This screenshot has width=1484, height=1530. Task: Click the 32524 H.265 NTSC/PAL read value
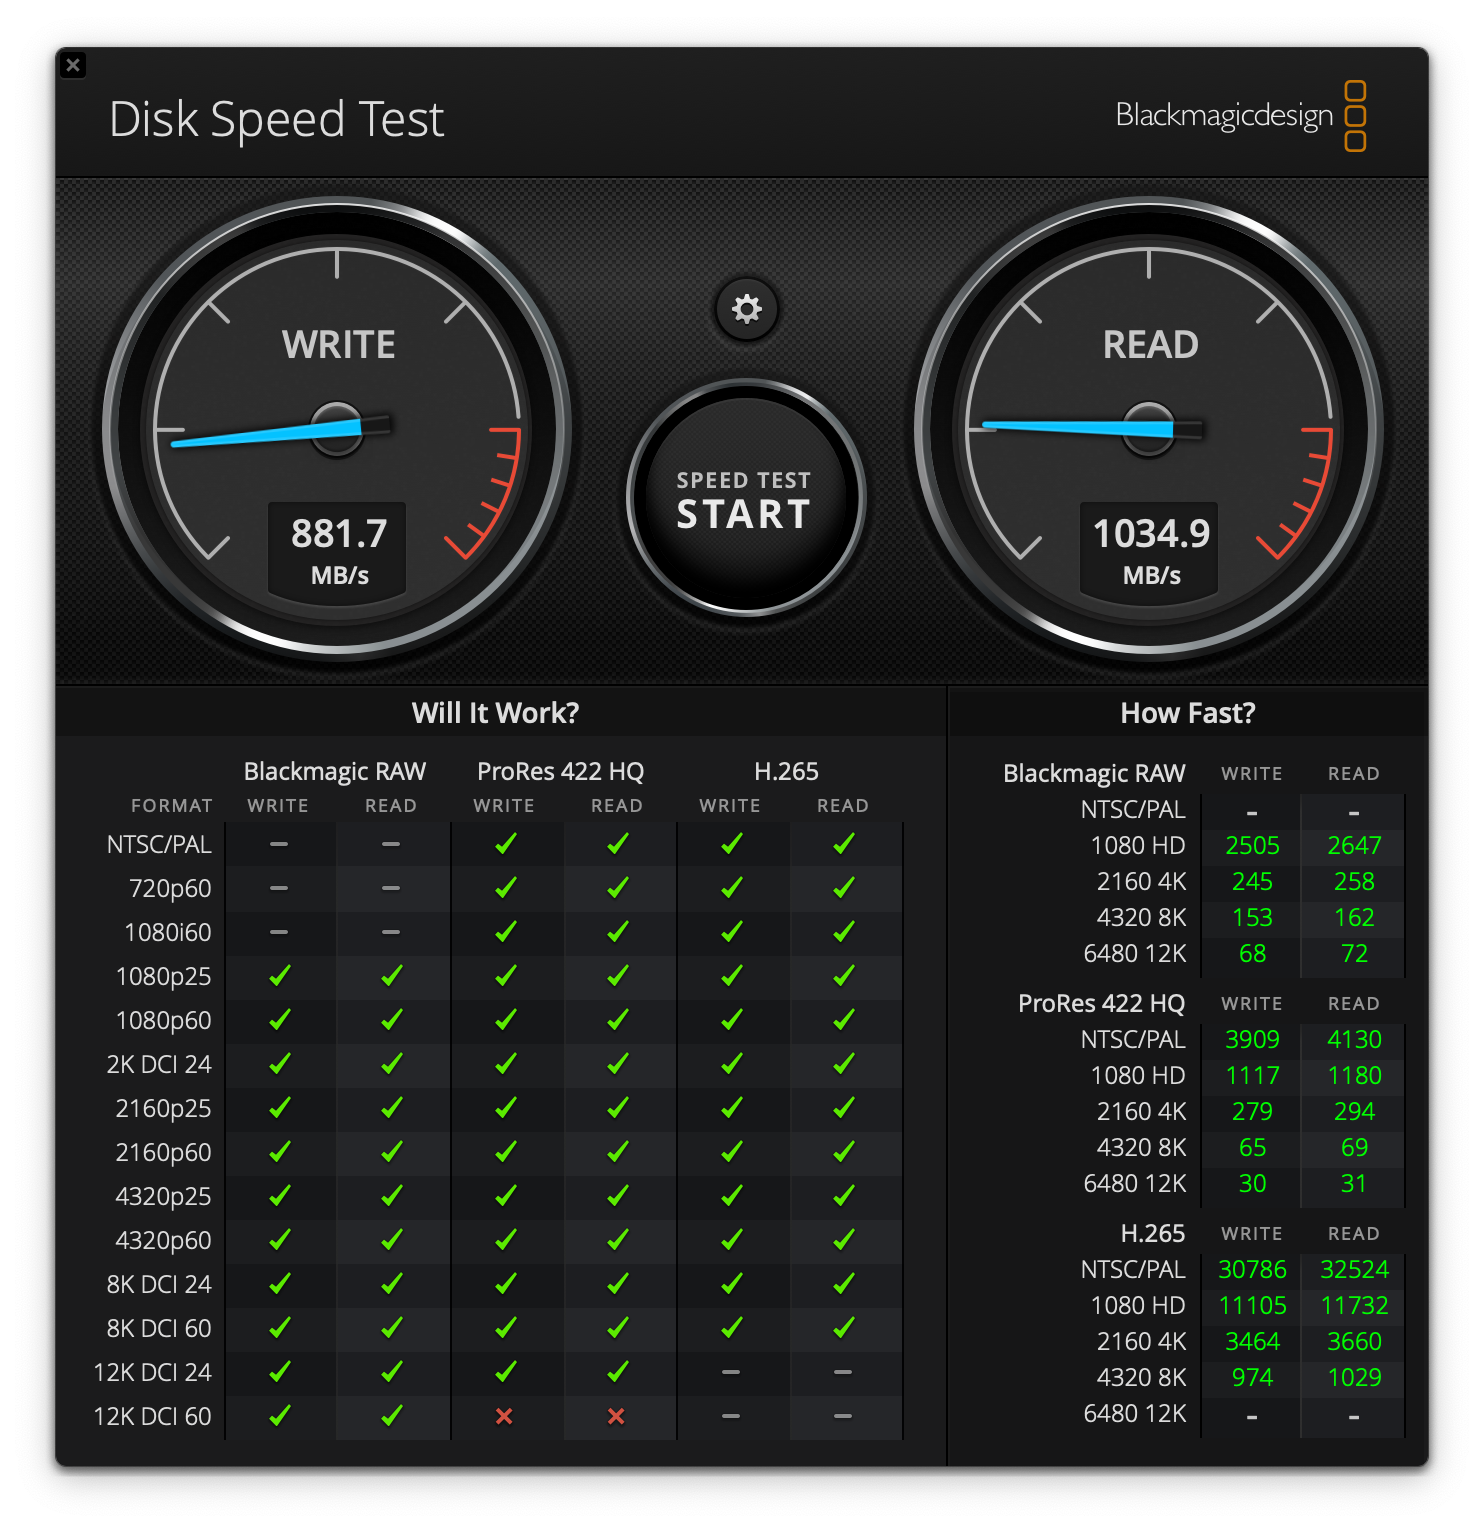tap(1354, 1270)
